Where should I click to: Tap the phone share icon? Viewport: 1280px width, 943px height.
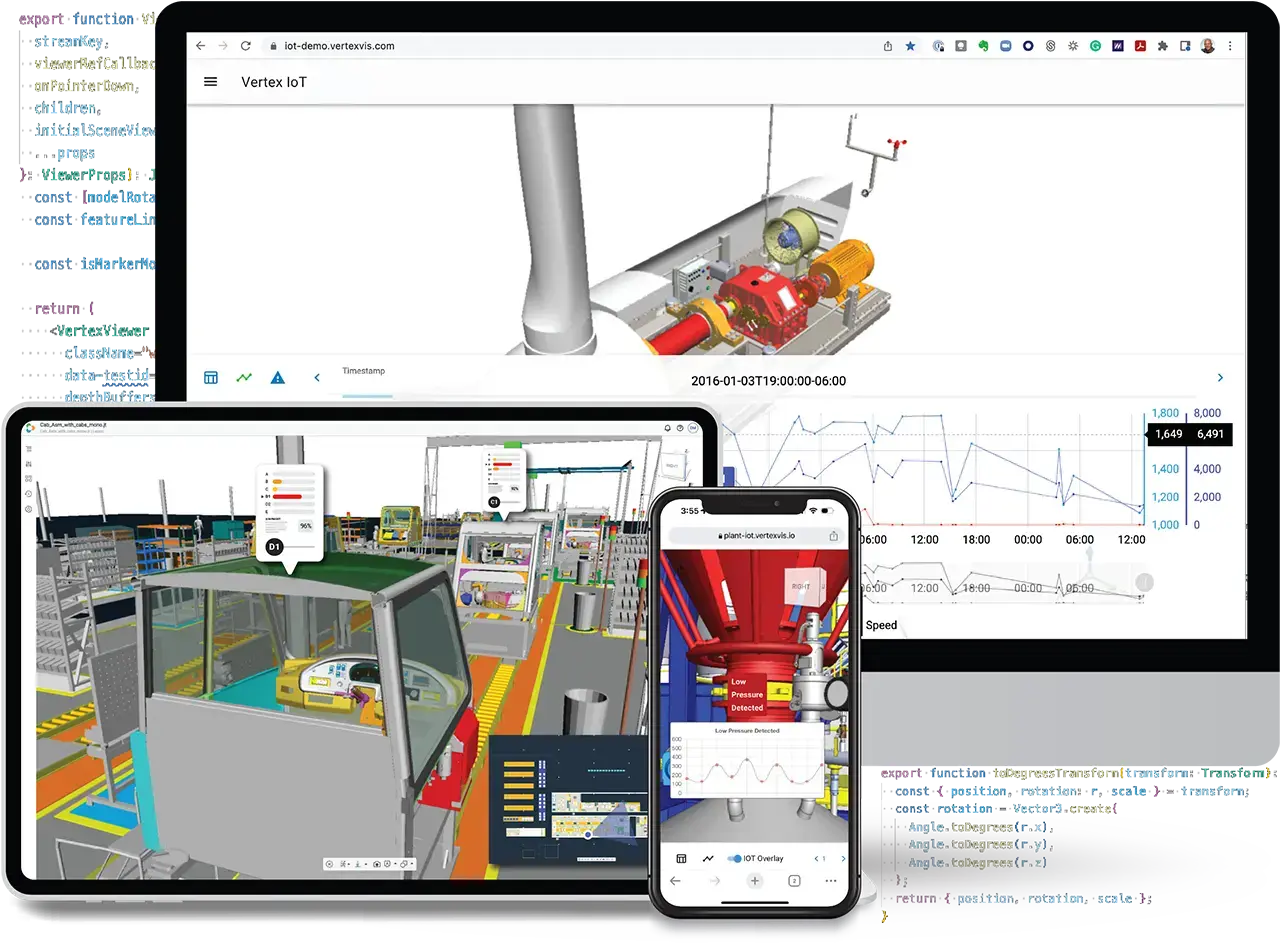tap(834, 536)
